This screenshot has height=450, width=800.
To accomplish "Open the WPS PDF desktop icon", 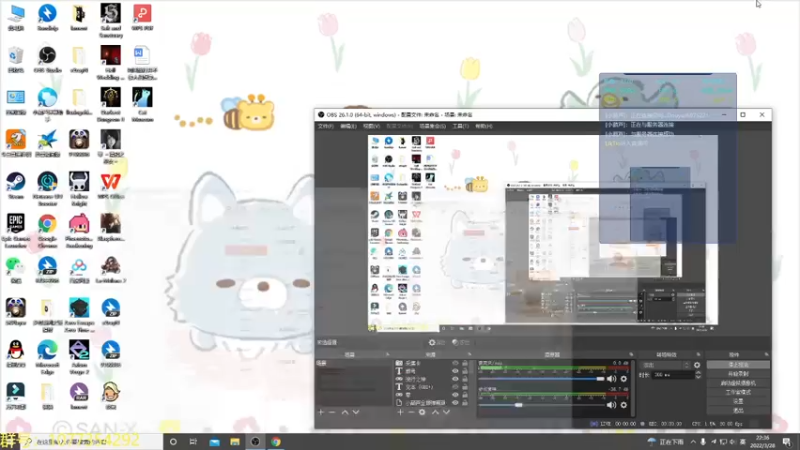I will point(142,17).
